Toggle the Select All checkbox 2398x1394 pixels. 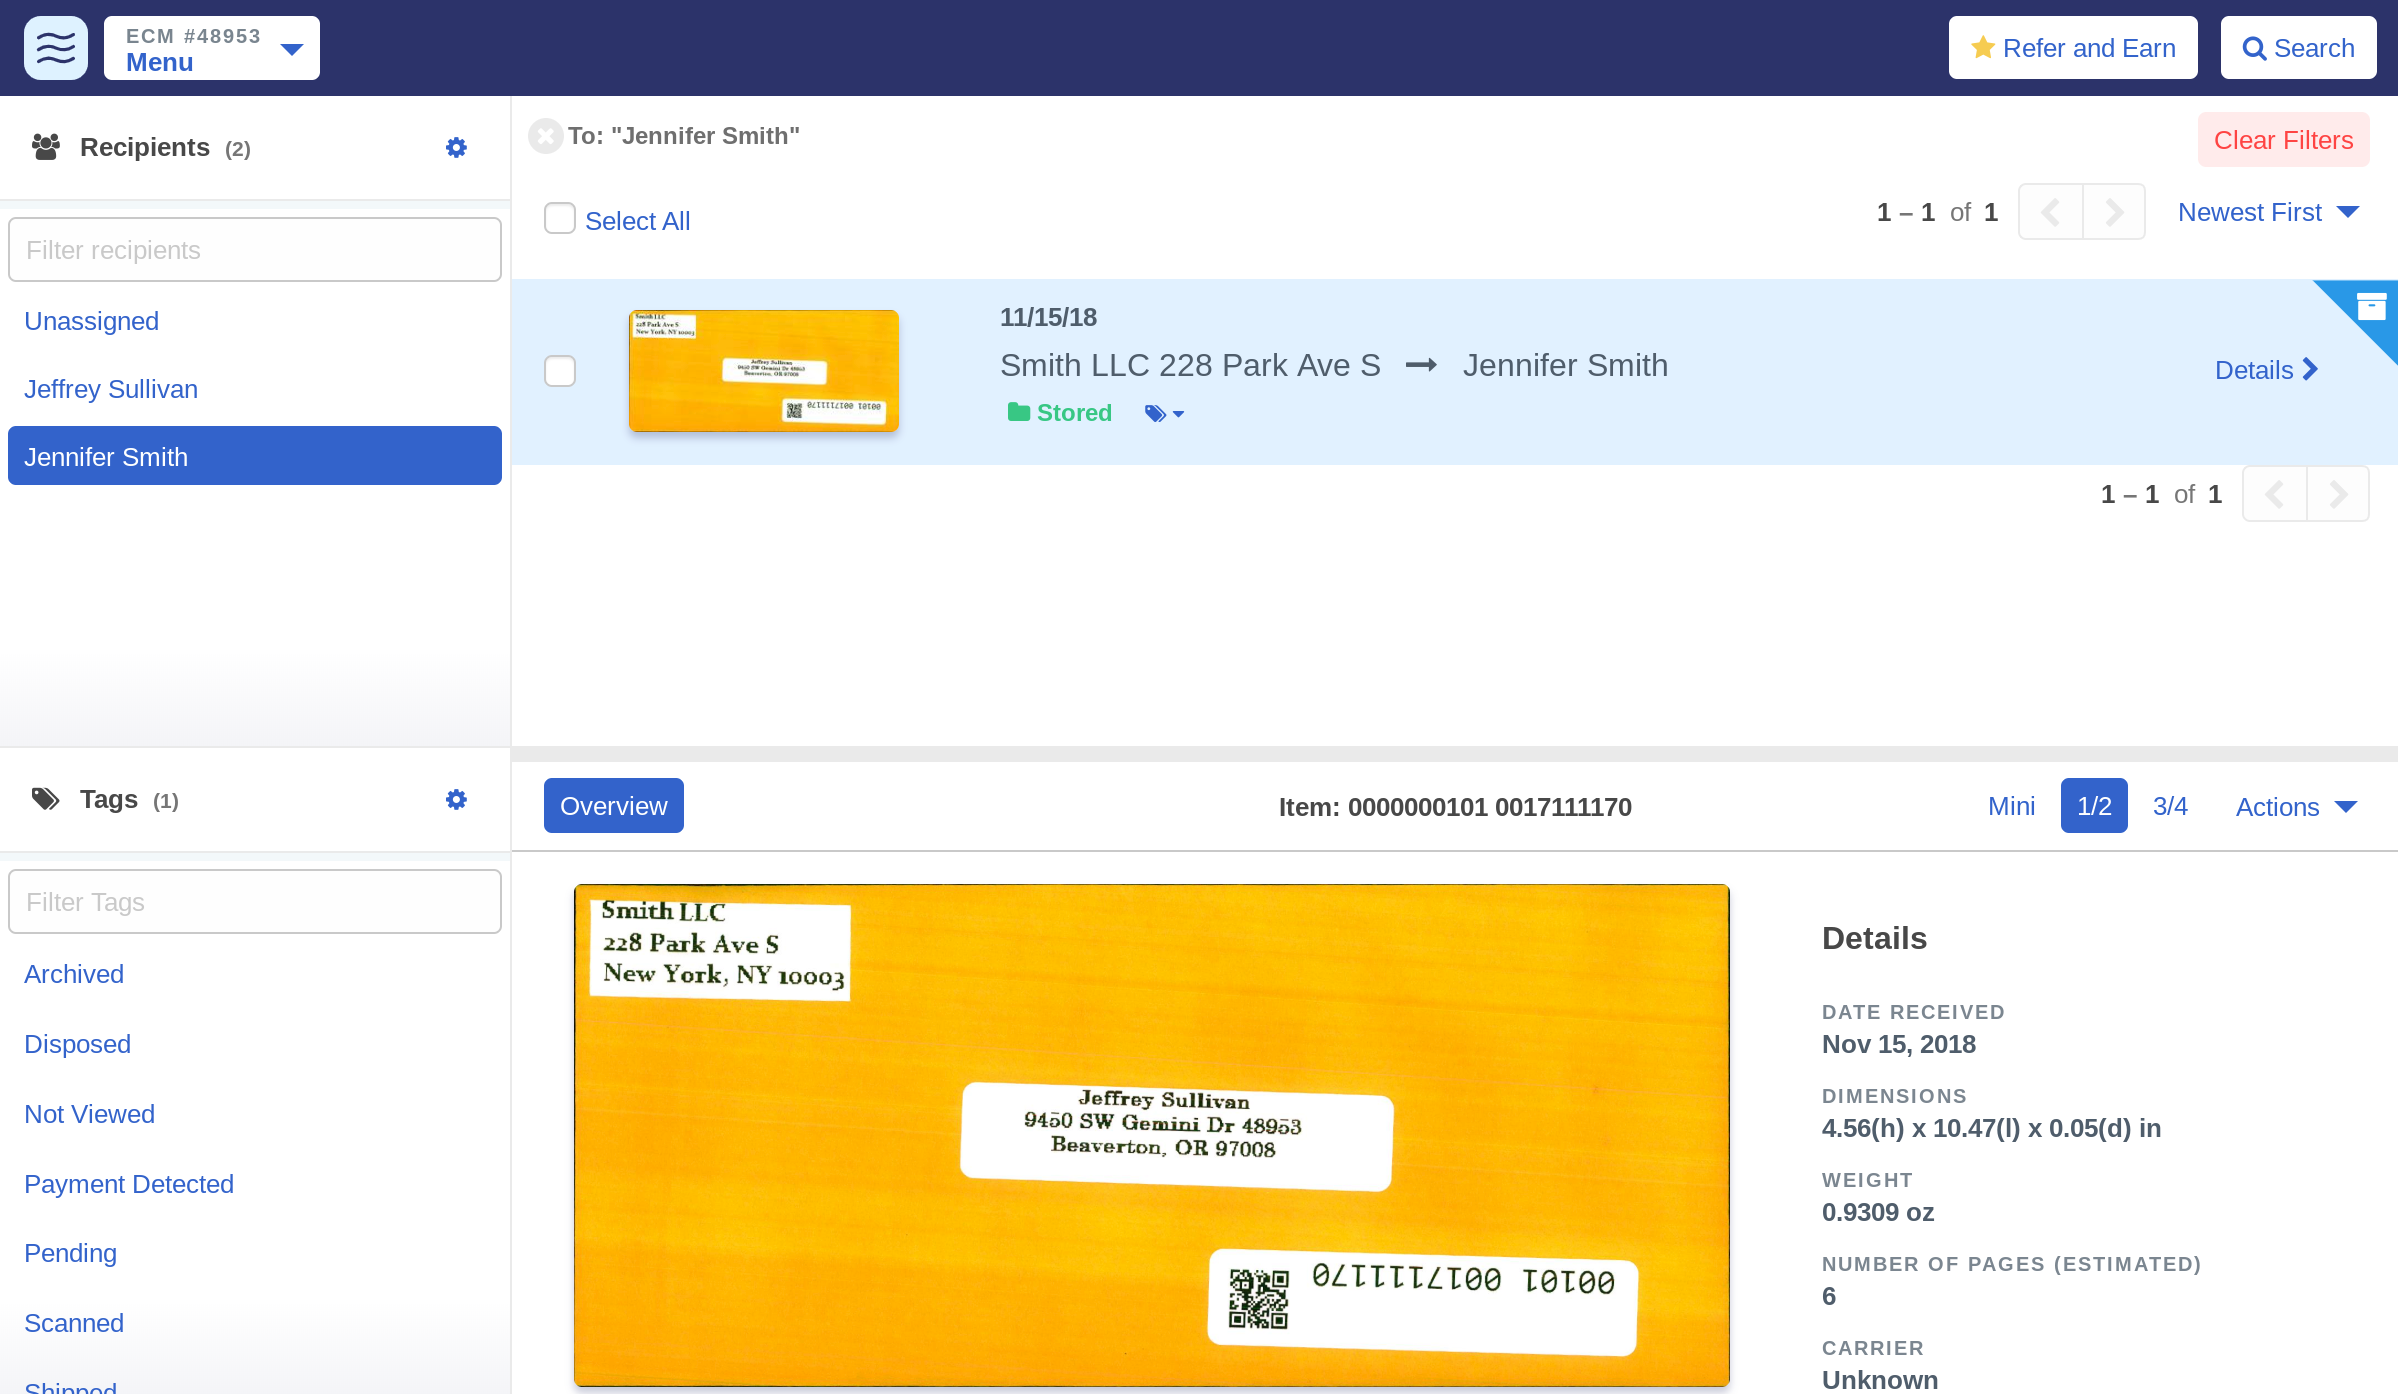560,218
